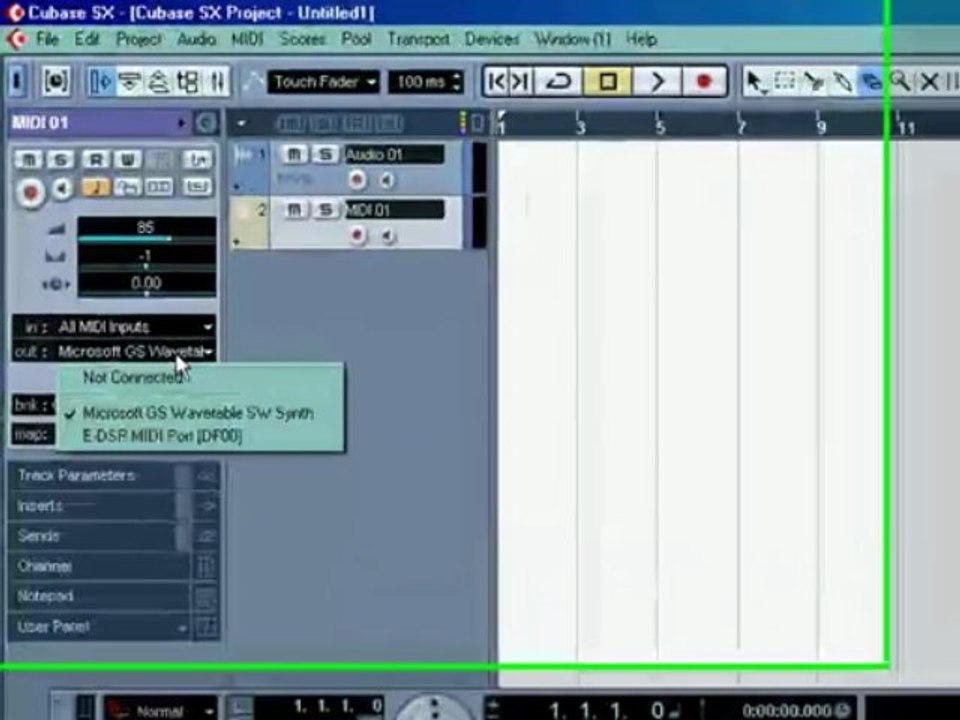The height and width of the screenshot is (720, 960).
Task: Click the Audio 01 track name field
Action: (x=394, y=154)
